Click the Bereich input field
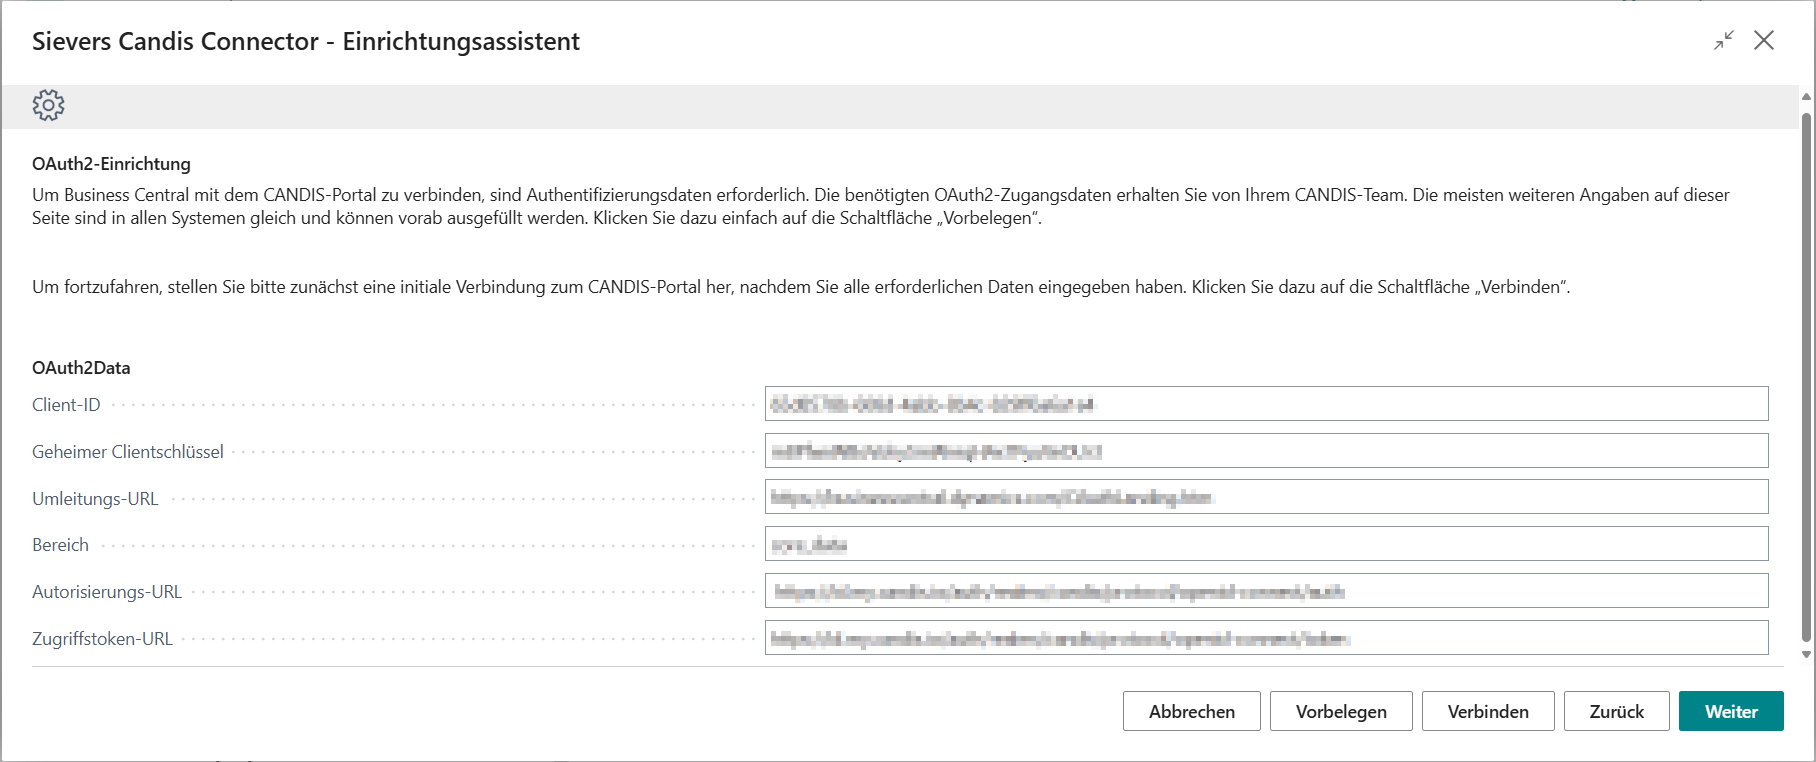The width and height of the screenshot is (1816, 762). coord(1266,545)
